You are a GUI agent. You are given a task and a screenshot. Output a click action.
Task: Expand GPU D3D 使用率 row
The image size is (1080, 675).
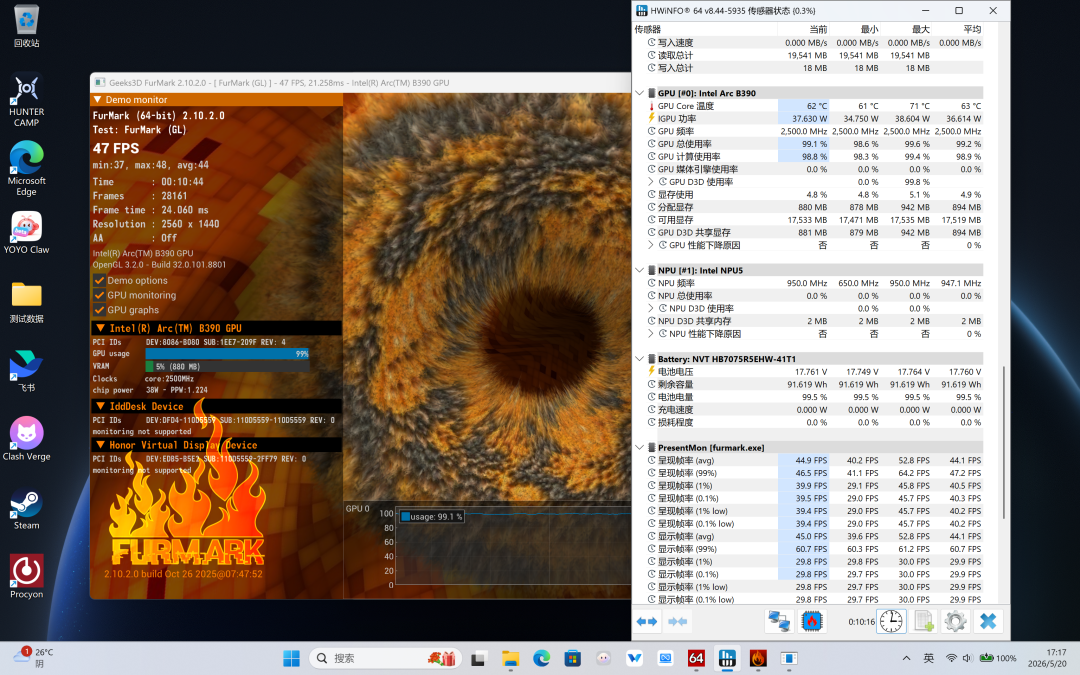tap(651, 182)
